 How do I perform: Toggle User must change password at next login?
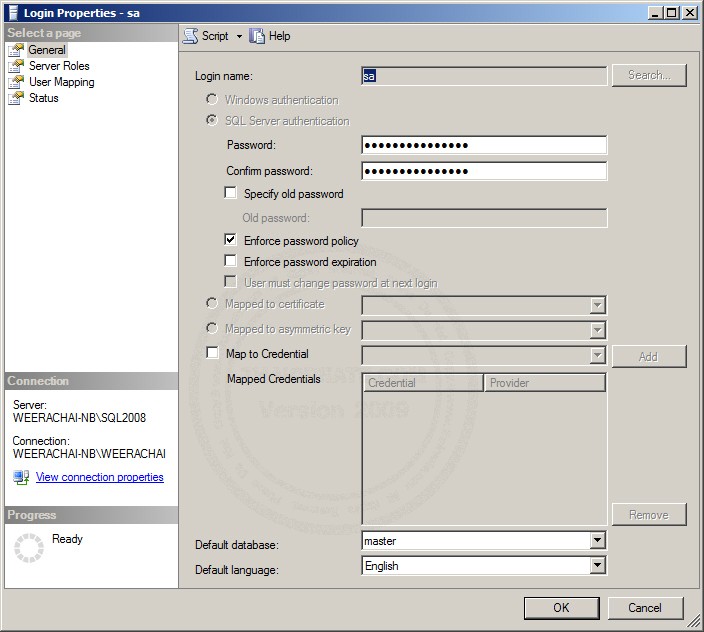(x=230, y=282)
